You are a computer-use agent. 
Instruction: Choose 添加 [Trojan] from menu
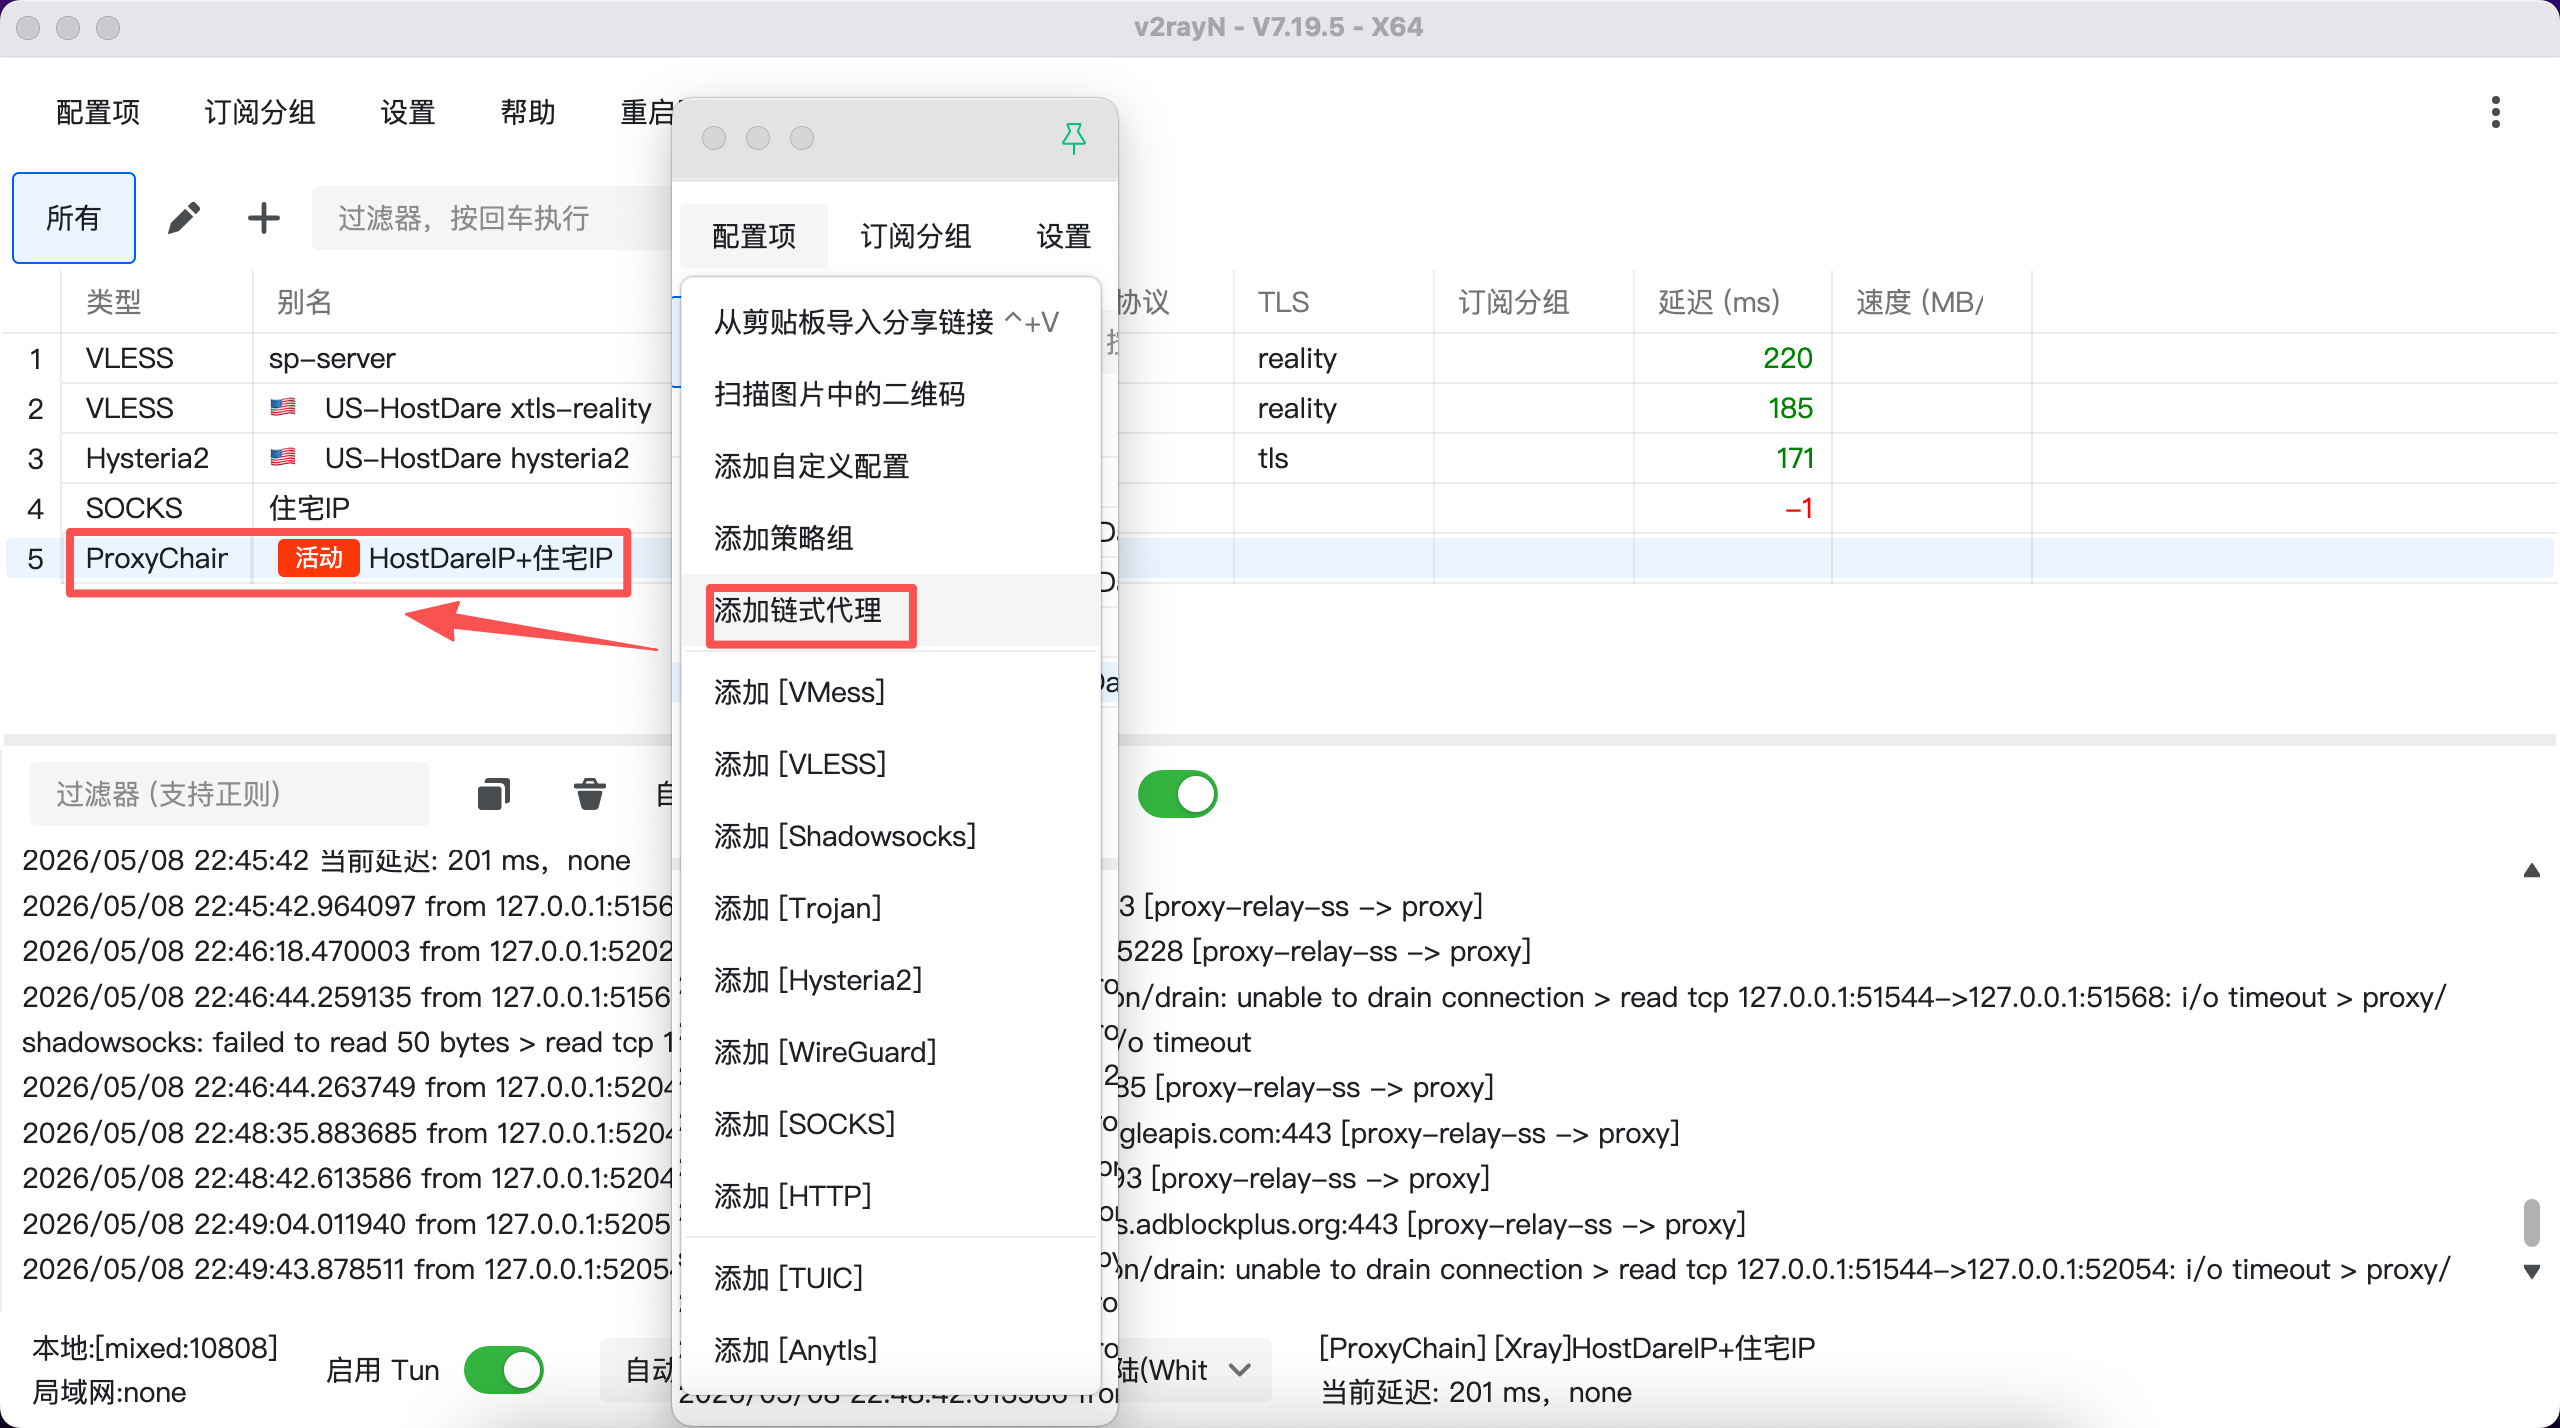pyautogui.click(x=891, y=908)
